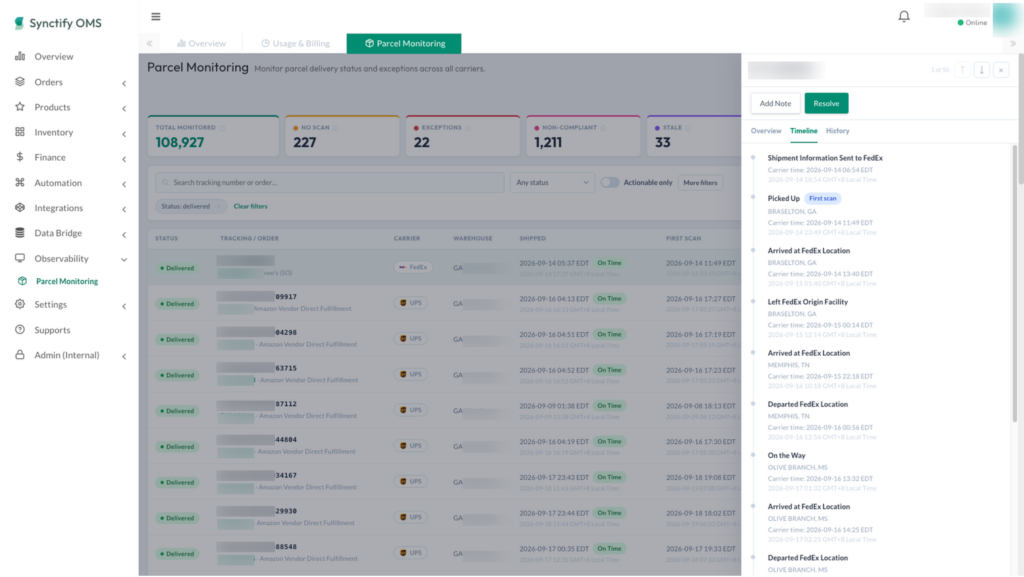Click the search magnifier icon

click(x=165, y=183)
